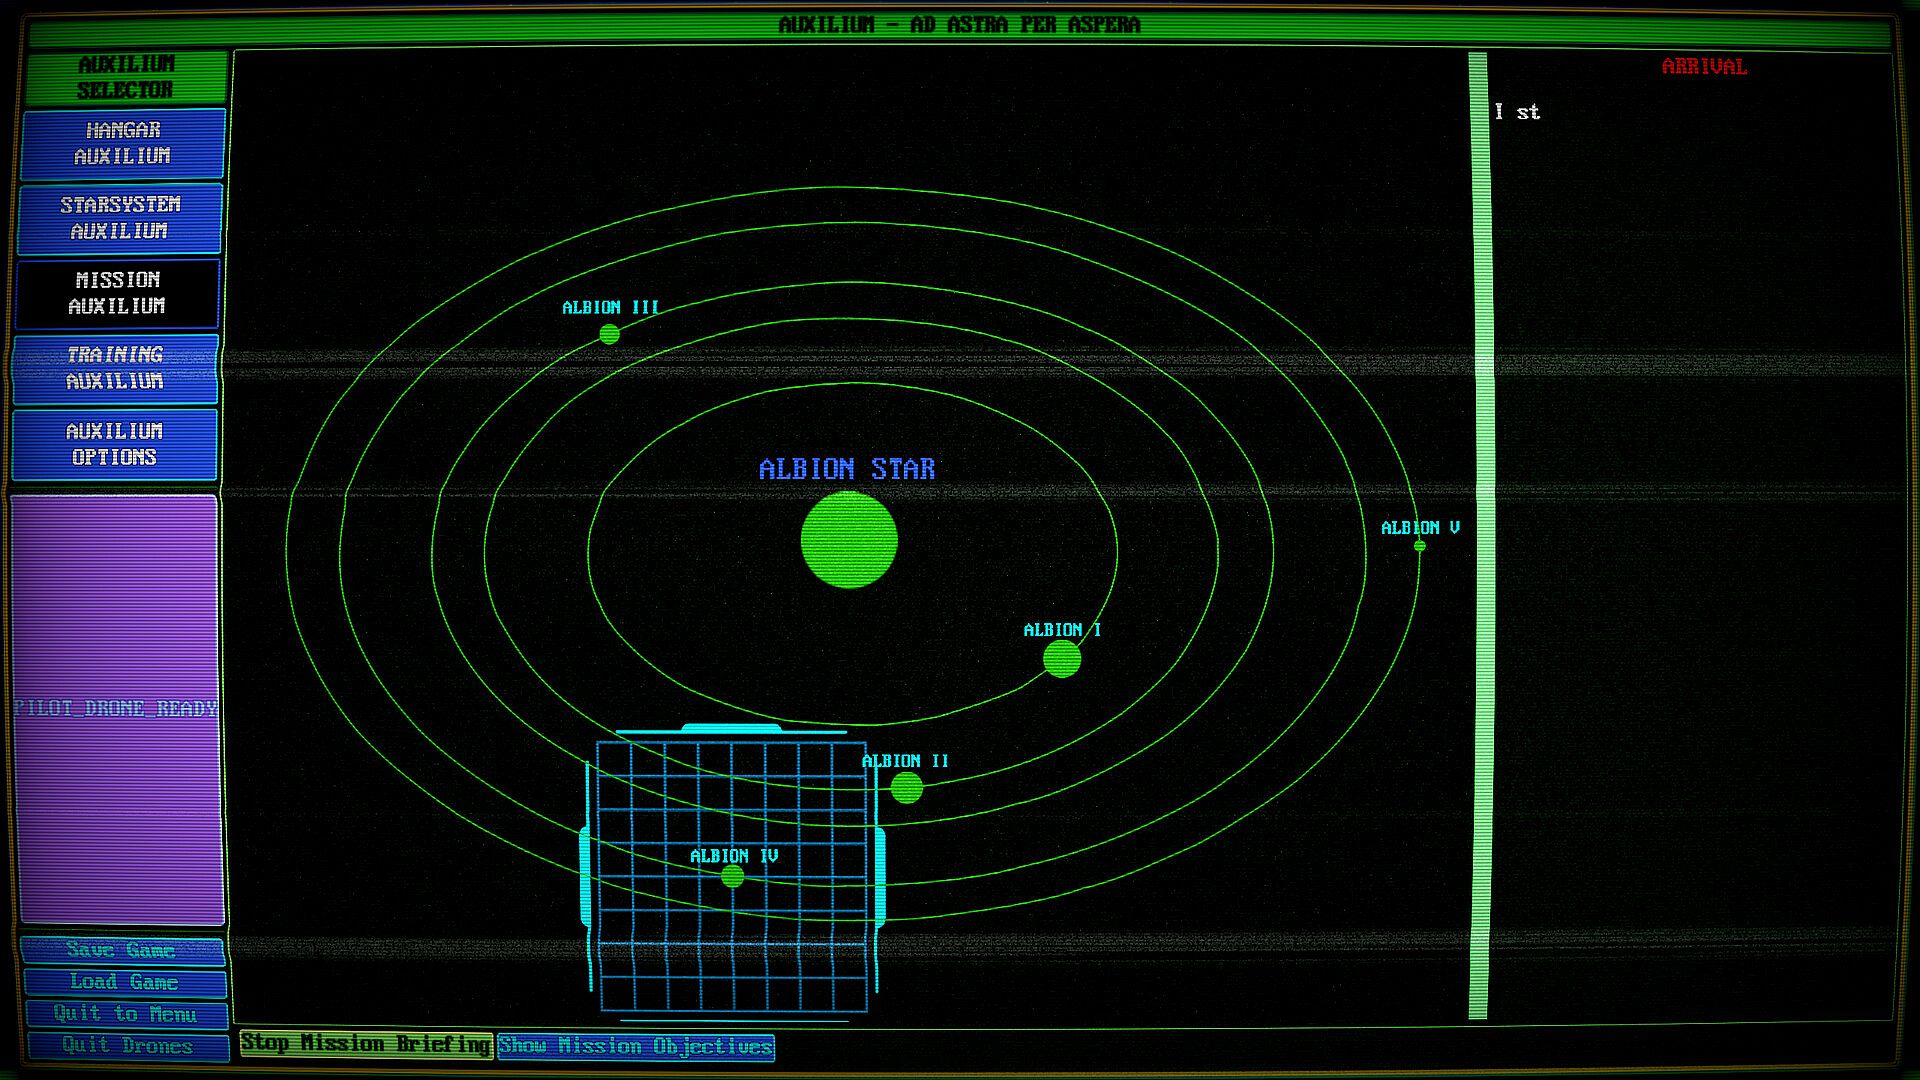Click the Save Game button
The image size is (1920, 1080).
coord(121,950)
